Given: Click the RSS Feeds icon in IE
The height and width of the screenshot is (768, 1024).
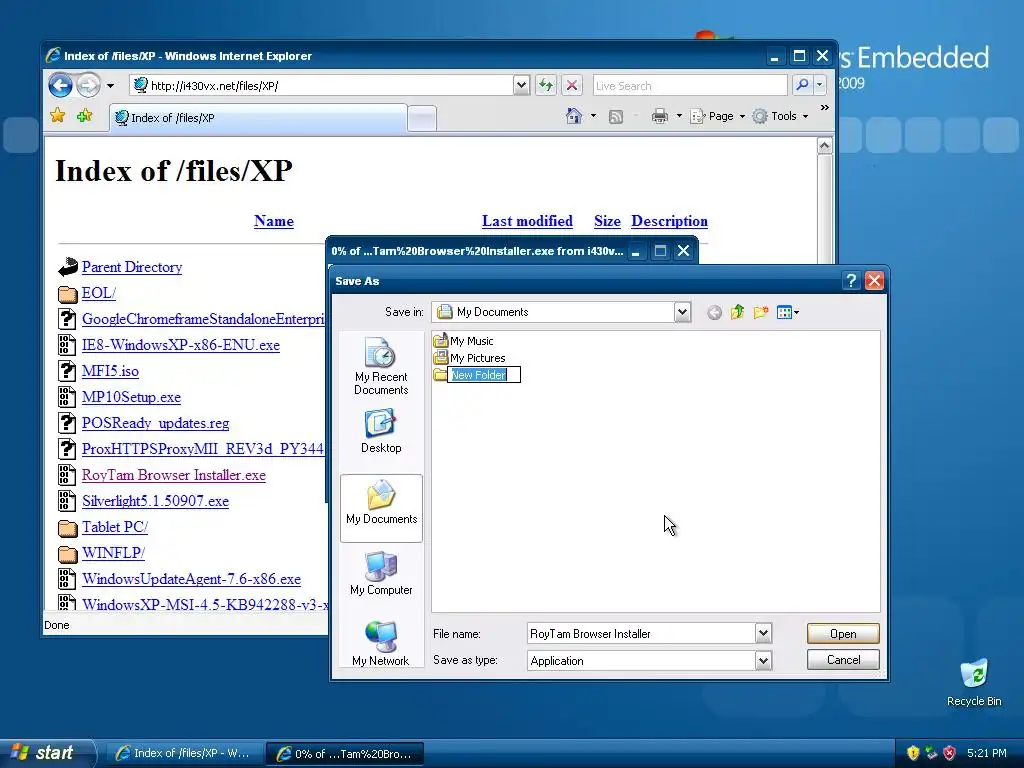Looking at the screenshot, I should [x=615, y=116].
